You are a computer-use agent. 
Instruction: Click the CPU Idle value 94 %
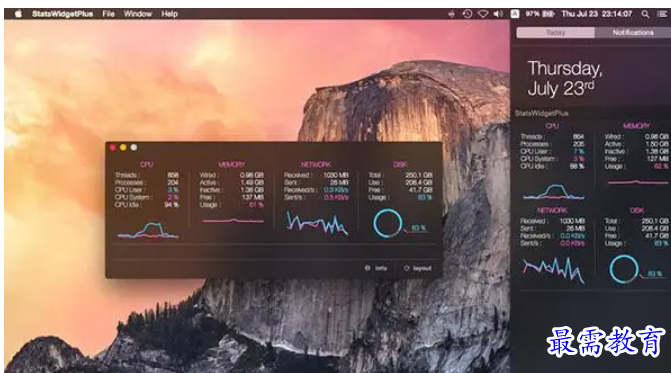tap(171, 204)
